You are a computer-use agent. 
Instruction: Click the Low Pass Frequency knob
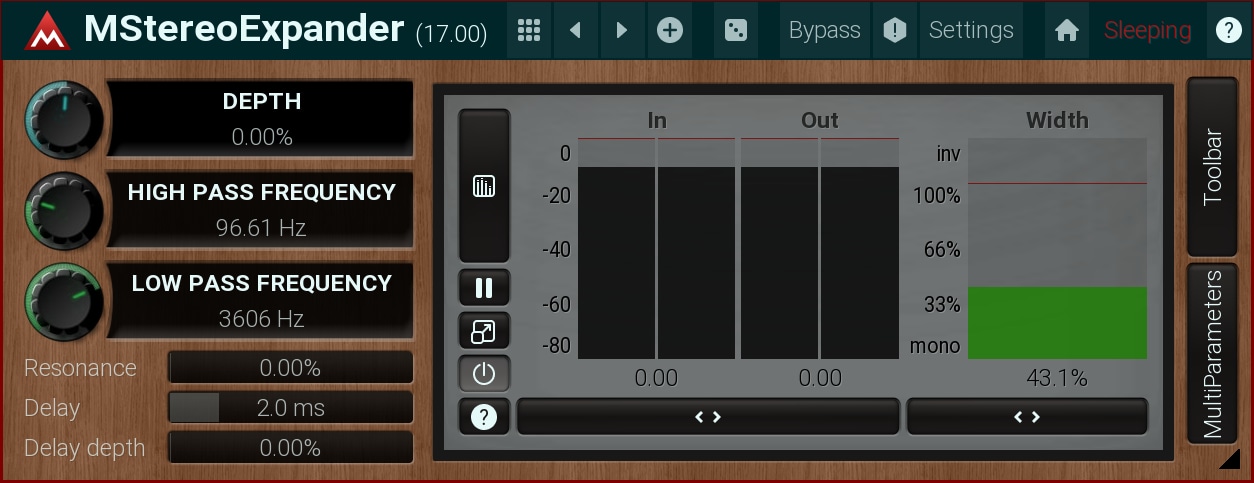[63, 301]
